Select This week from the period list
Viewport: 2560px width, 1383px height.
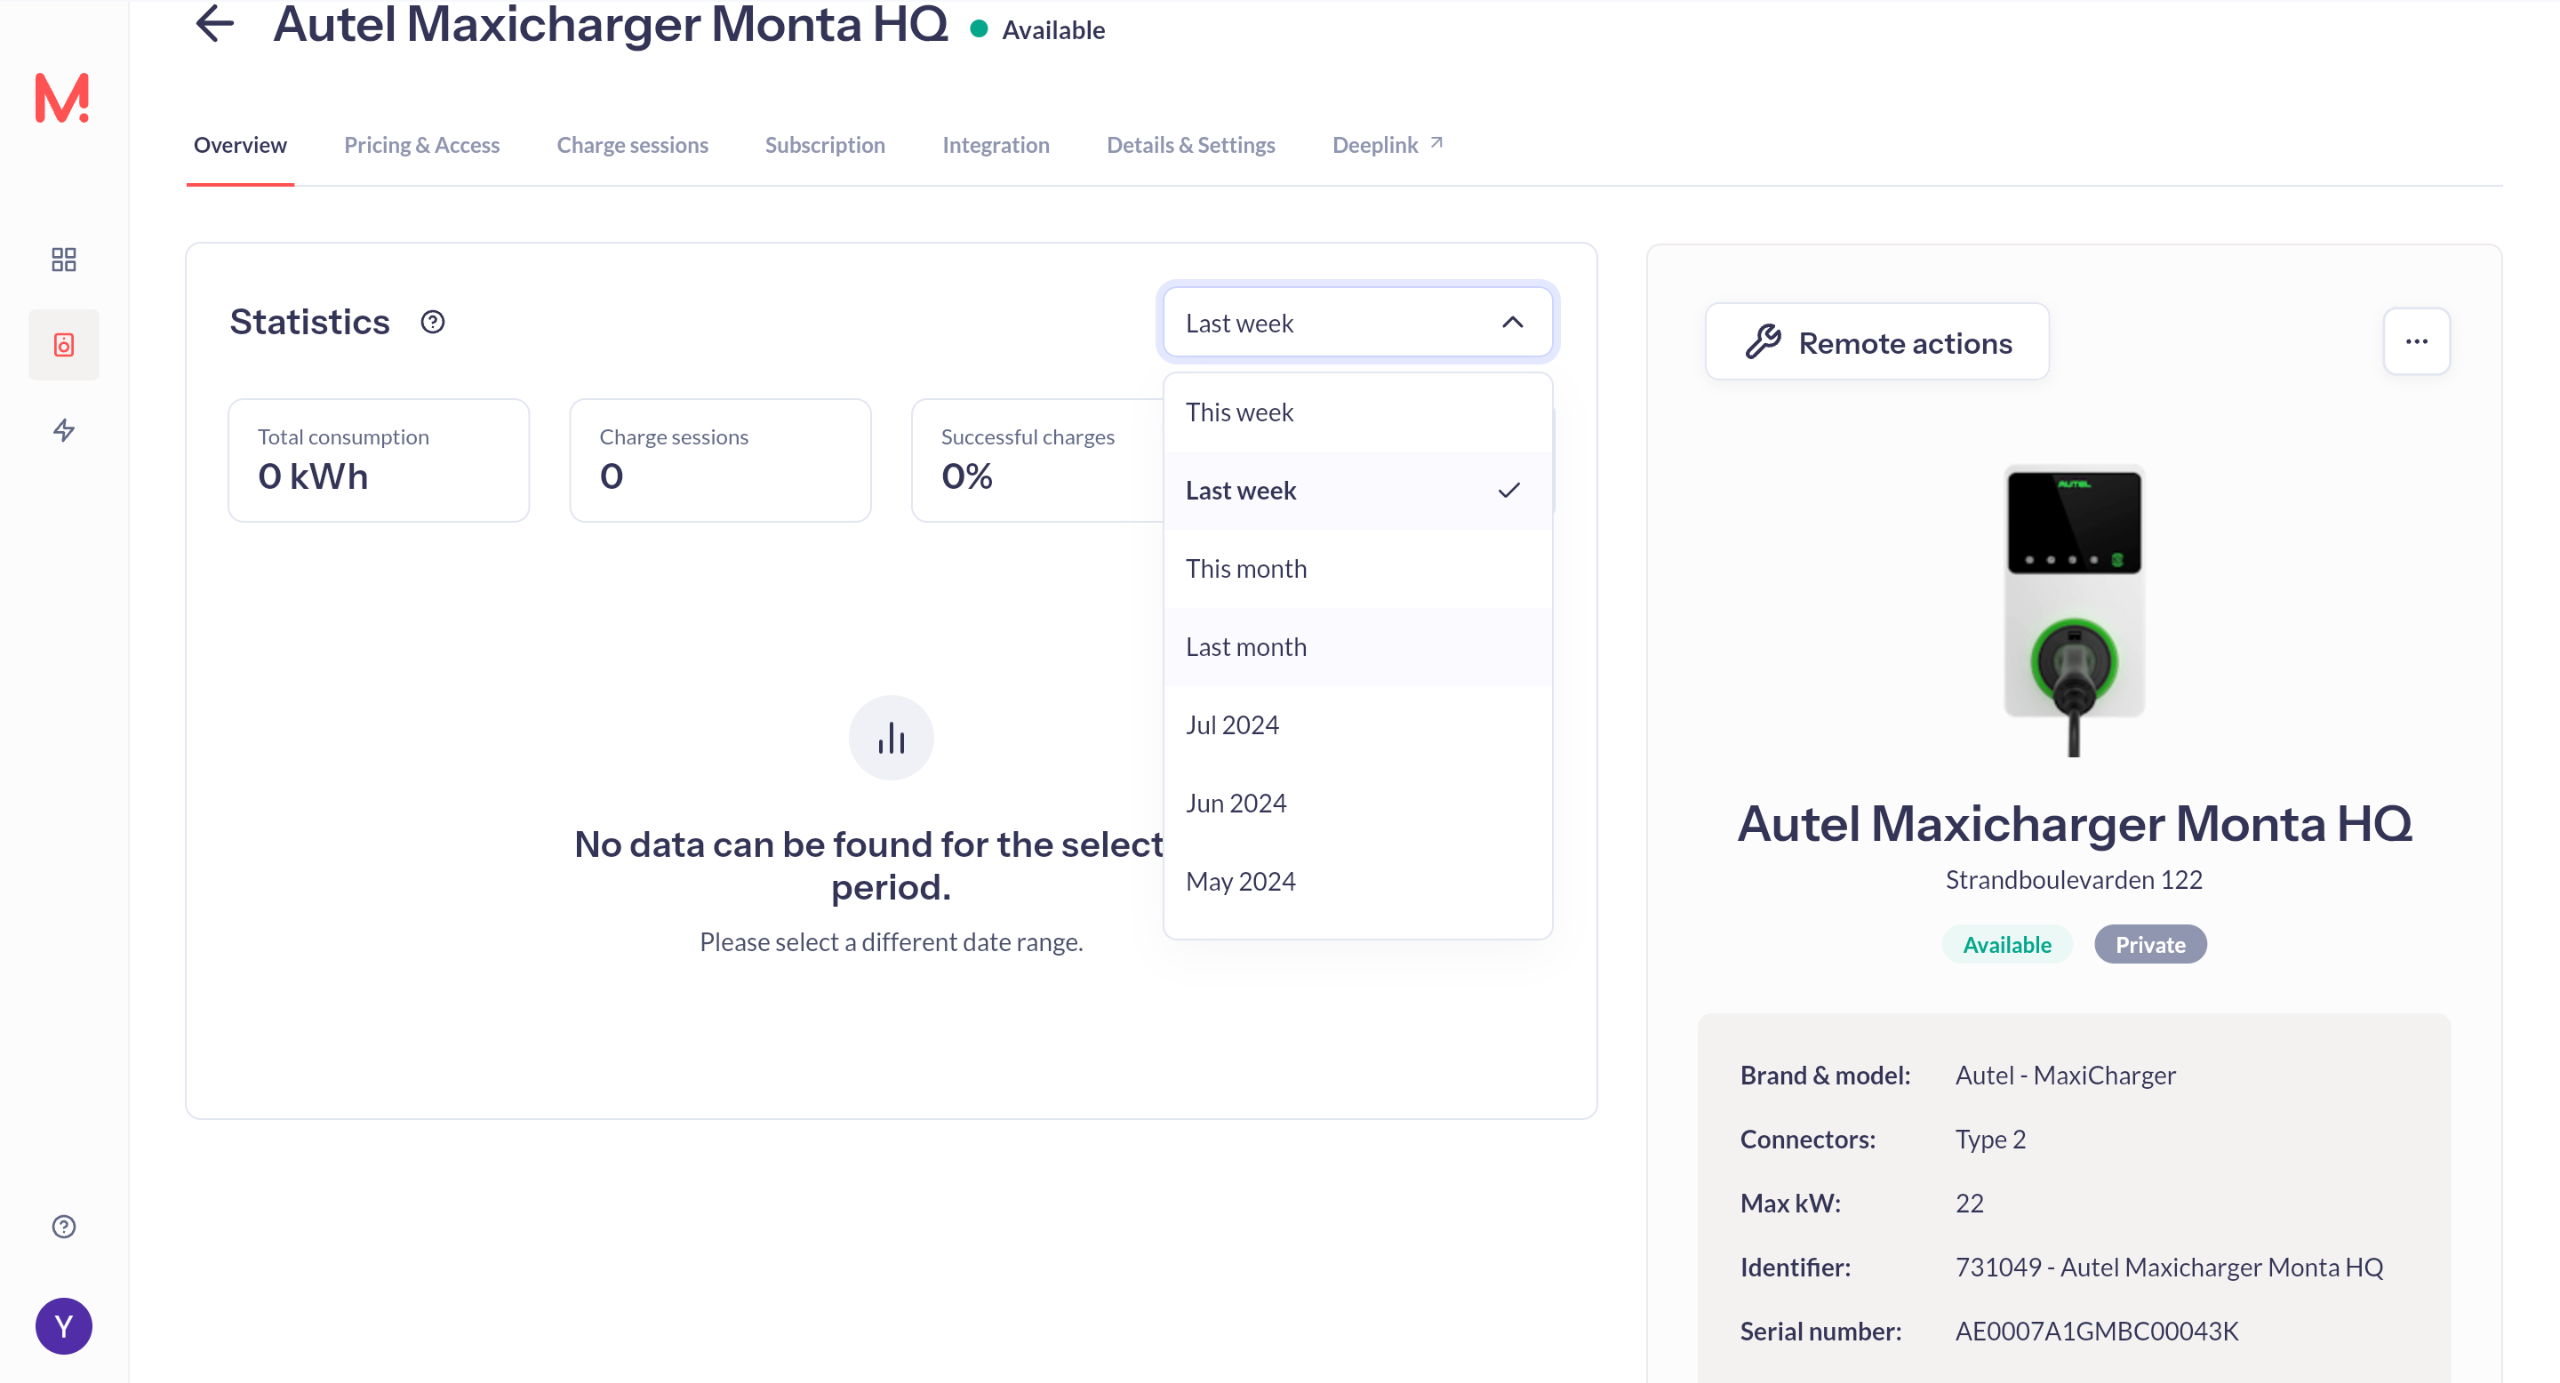pyautogui.click(x=1358, y=412)
